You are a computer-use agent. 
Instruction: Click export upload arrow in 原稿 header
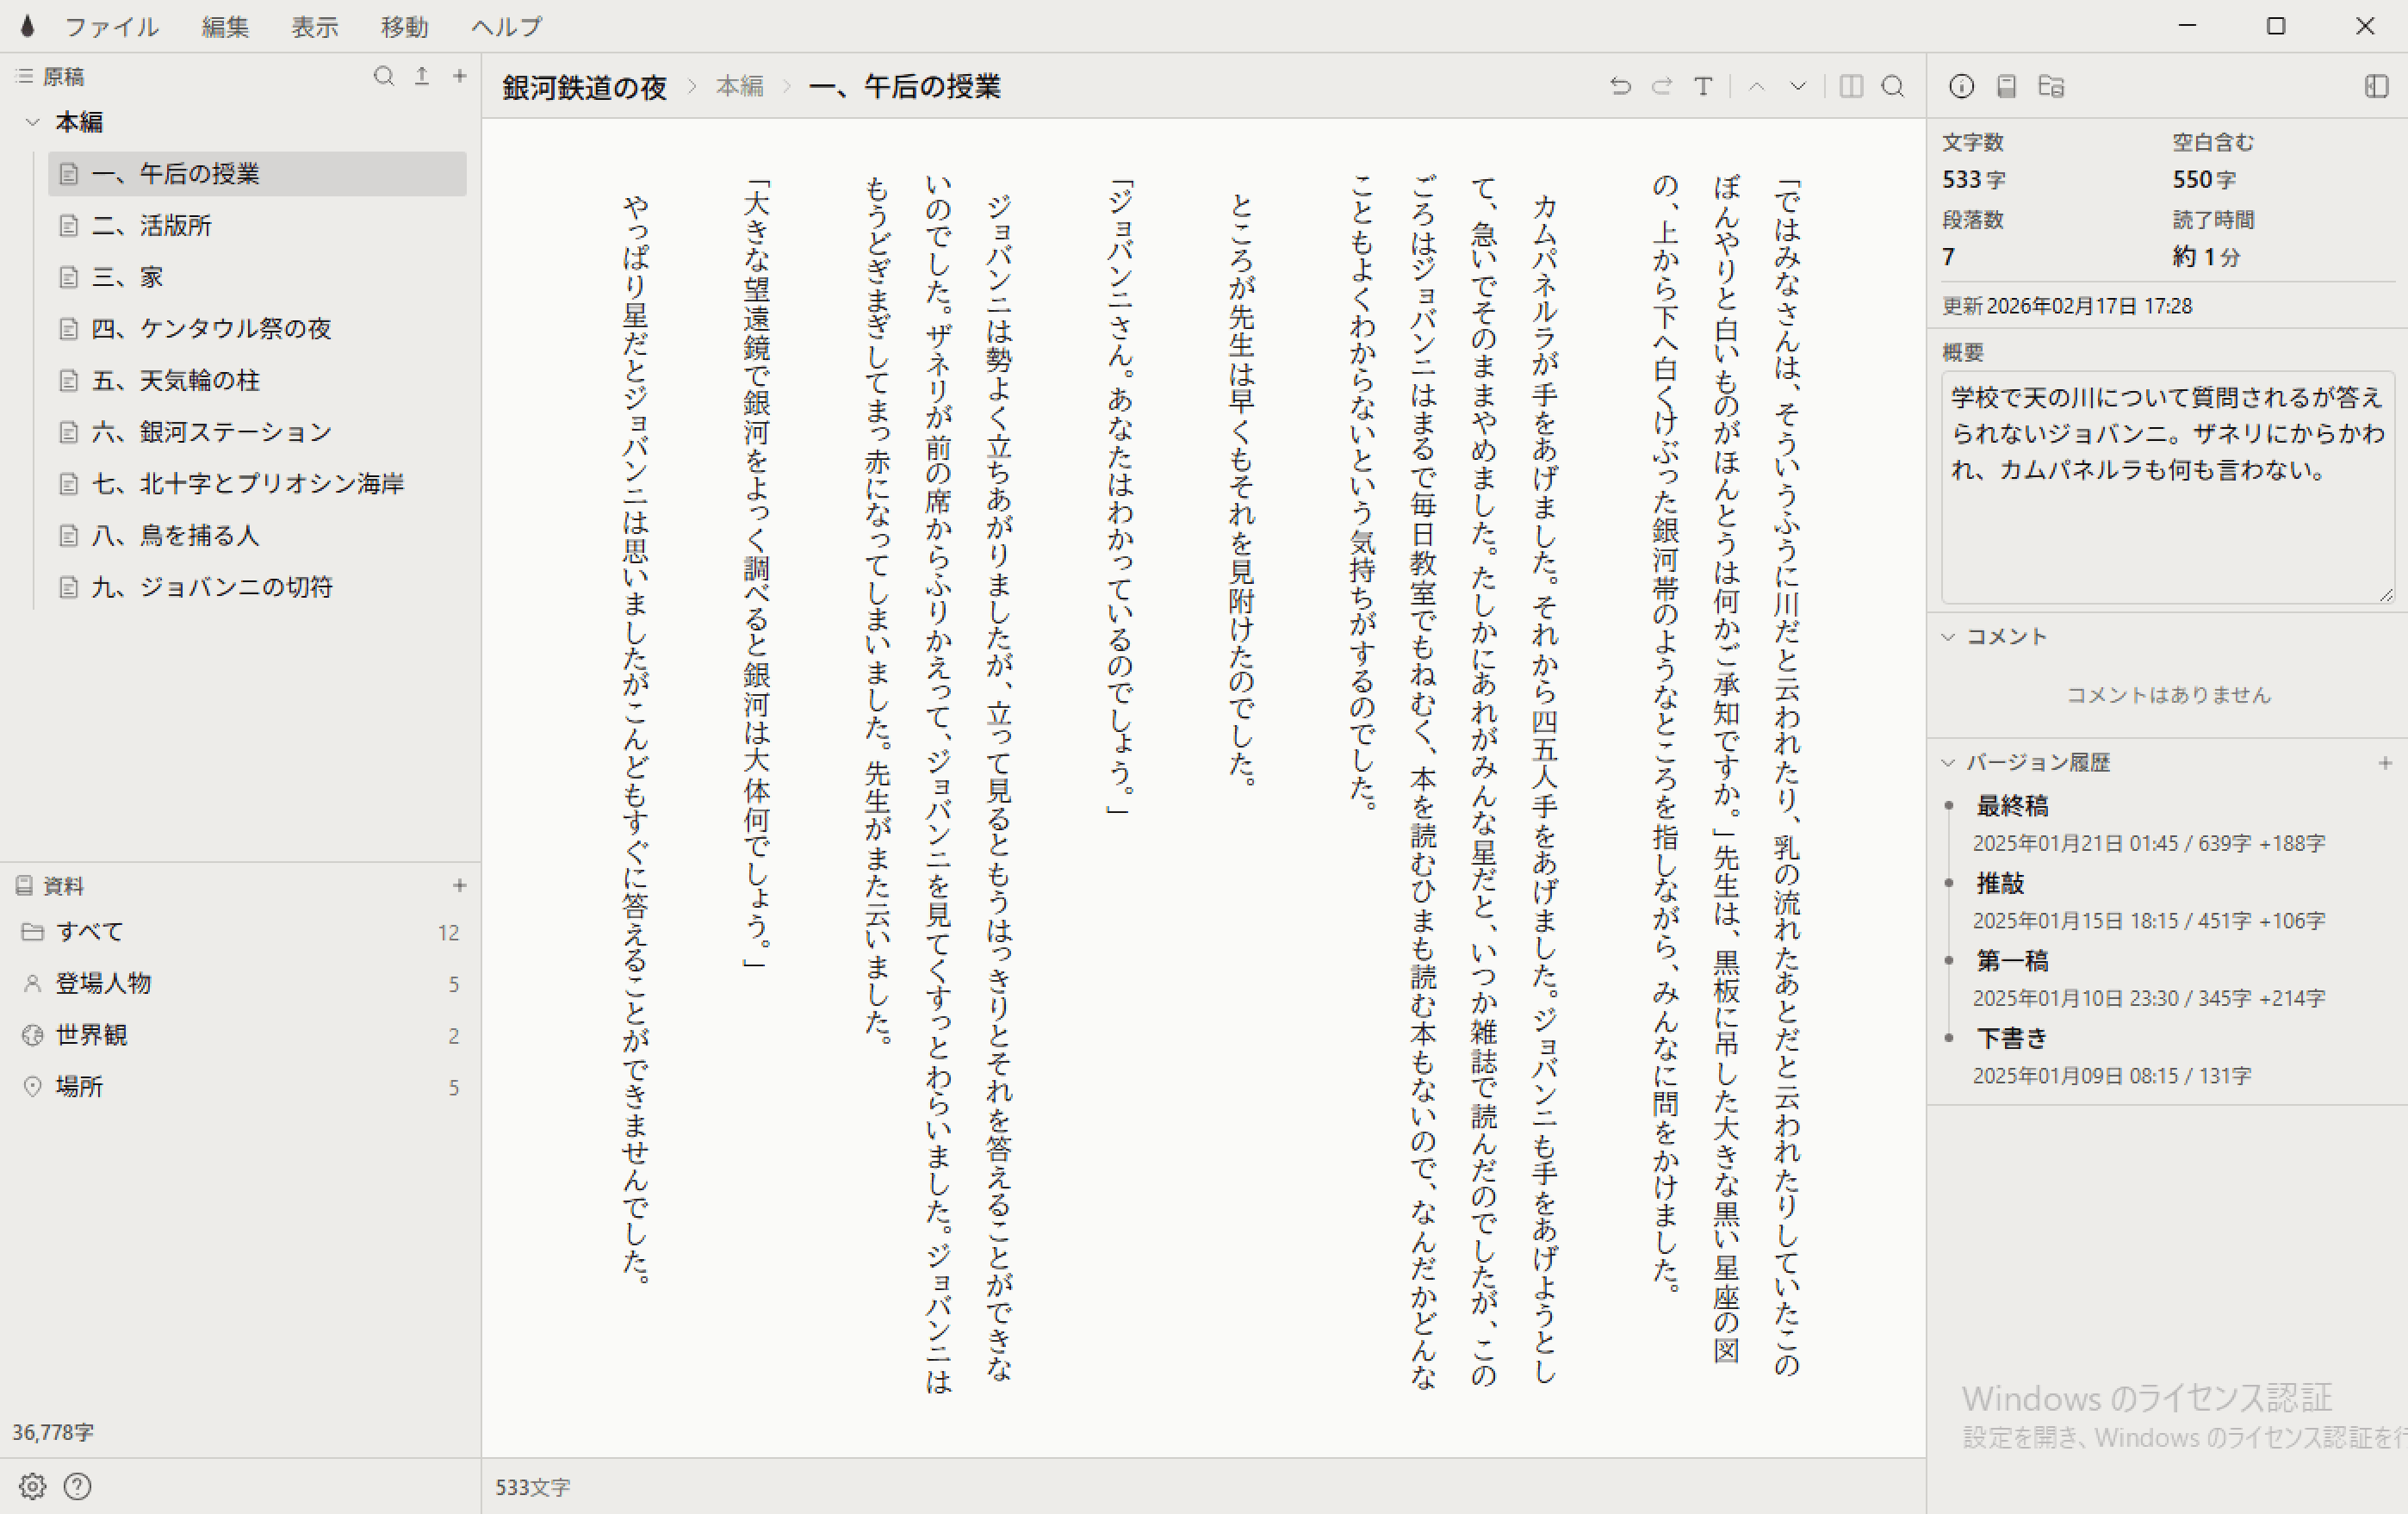pos(422,76)
